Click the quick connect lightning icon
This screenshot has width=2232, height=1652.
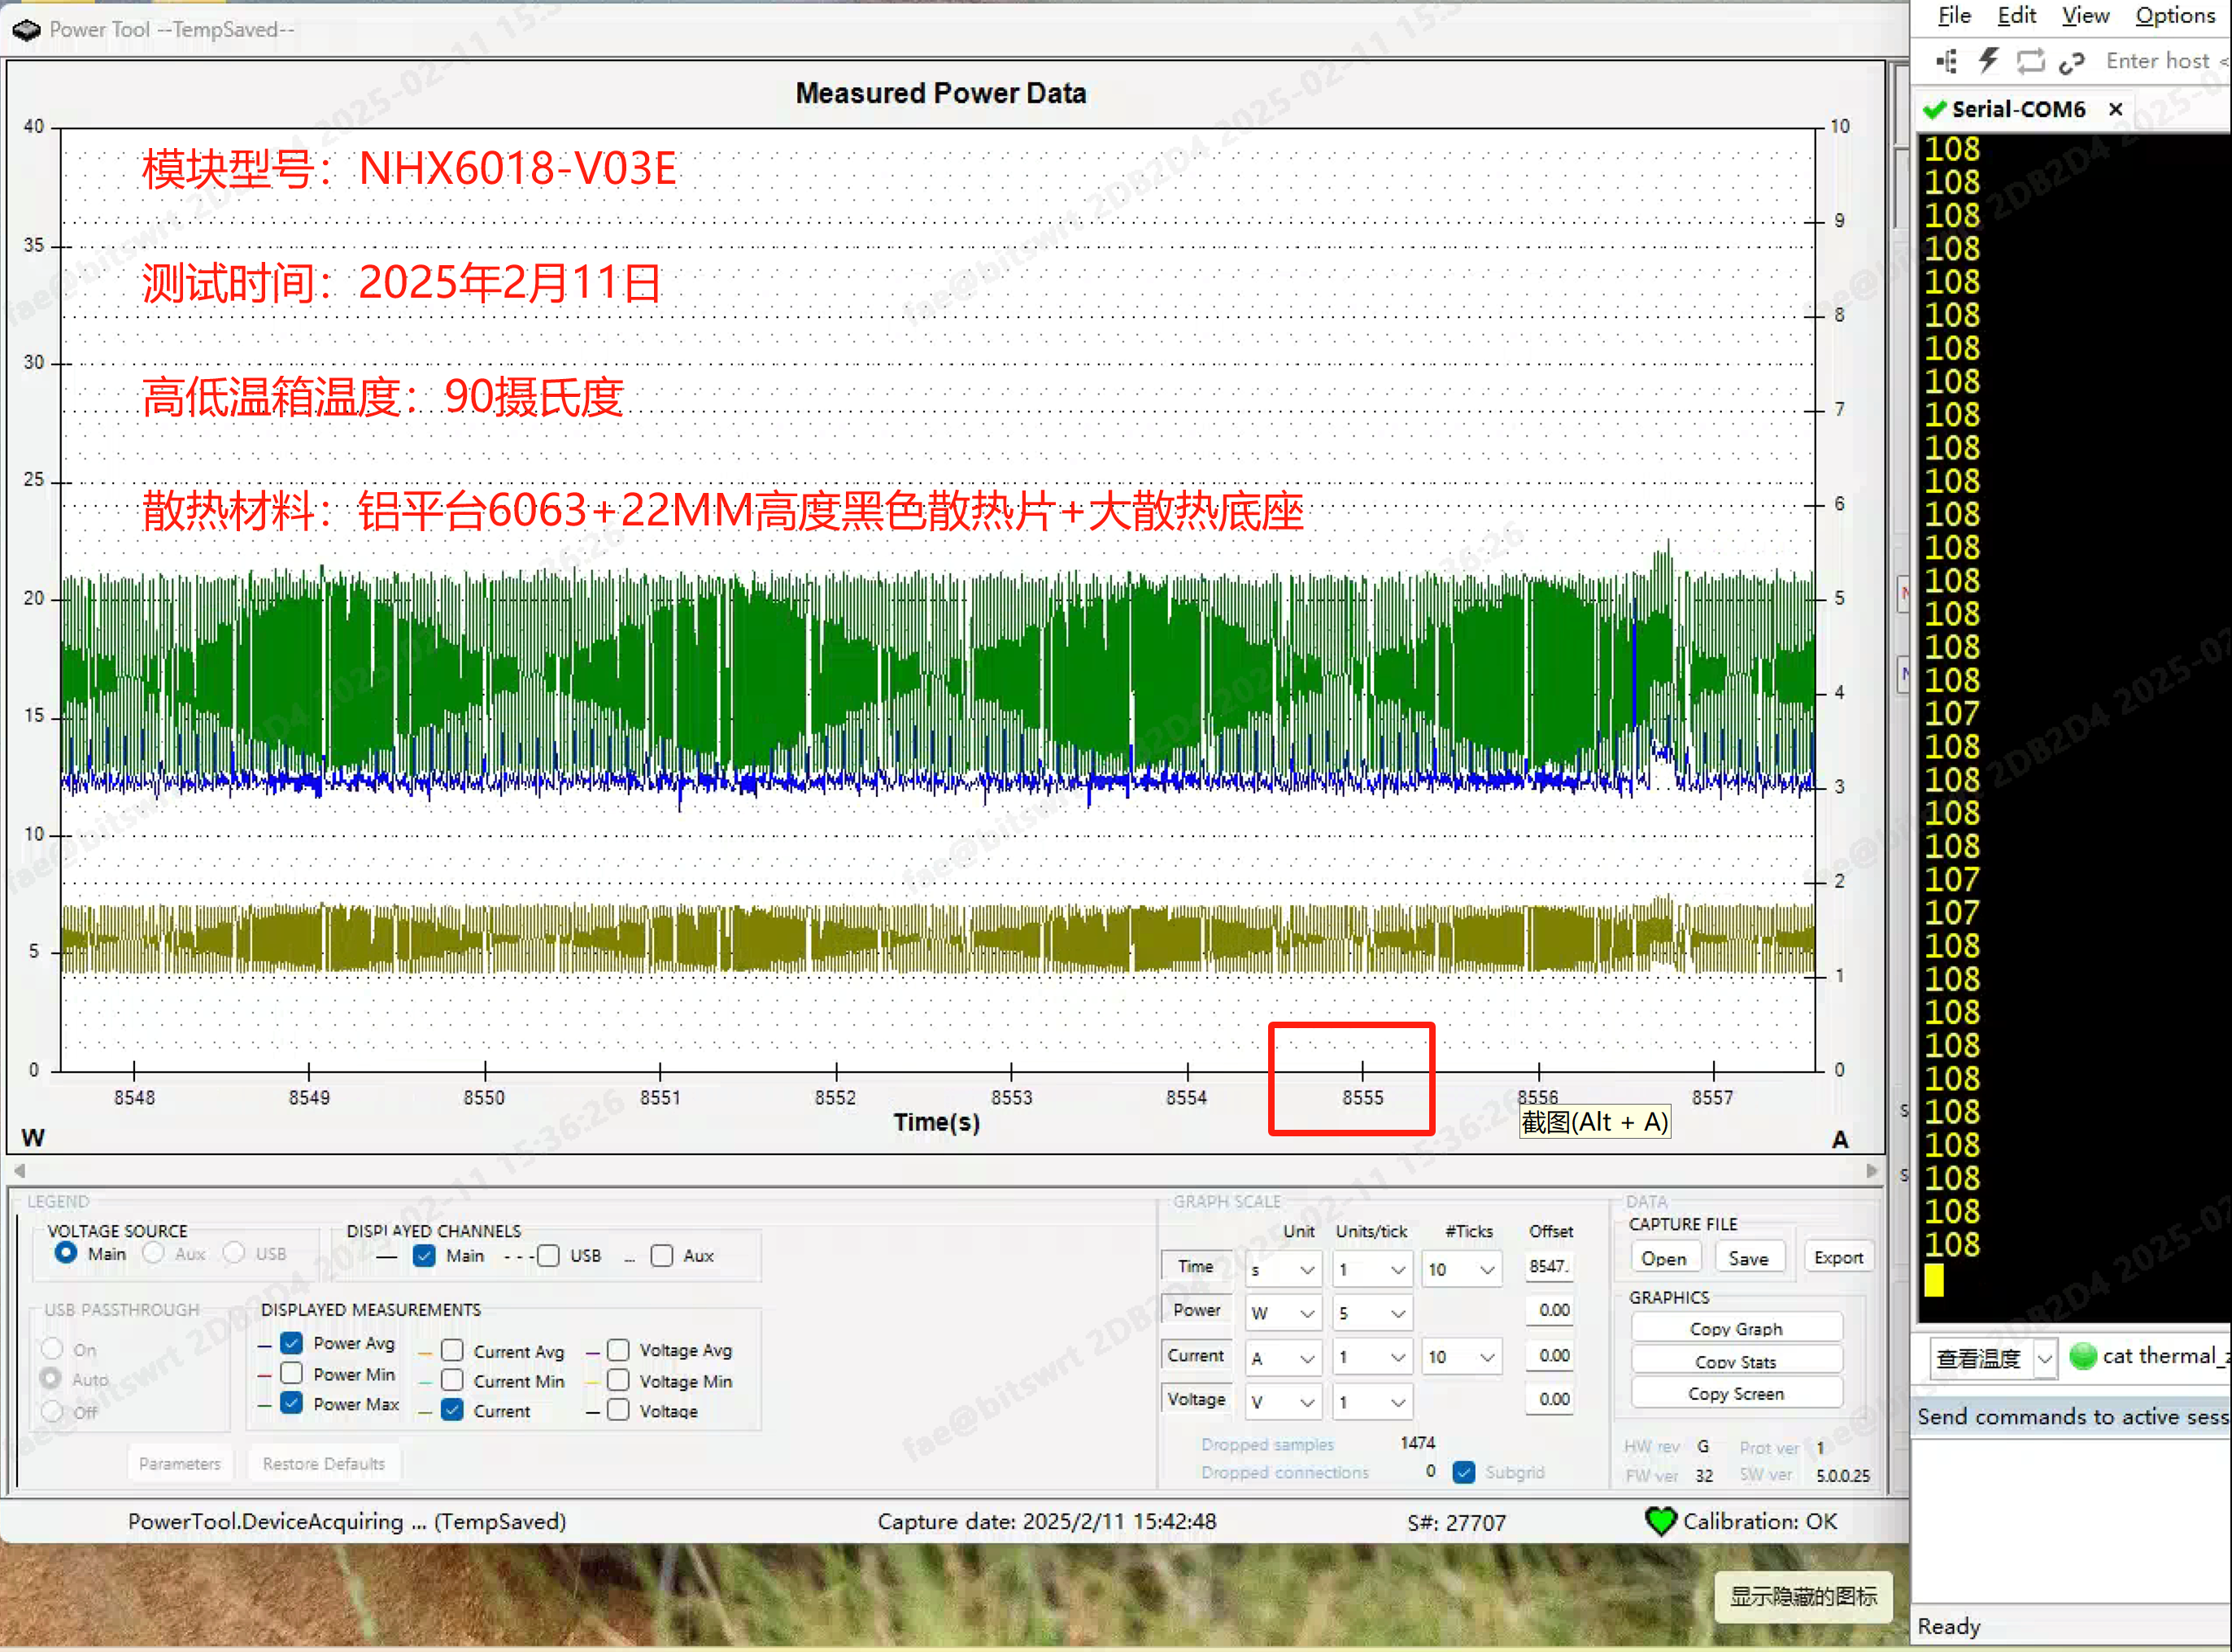point(1988,62)
